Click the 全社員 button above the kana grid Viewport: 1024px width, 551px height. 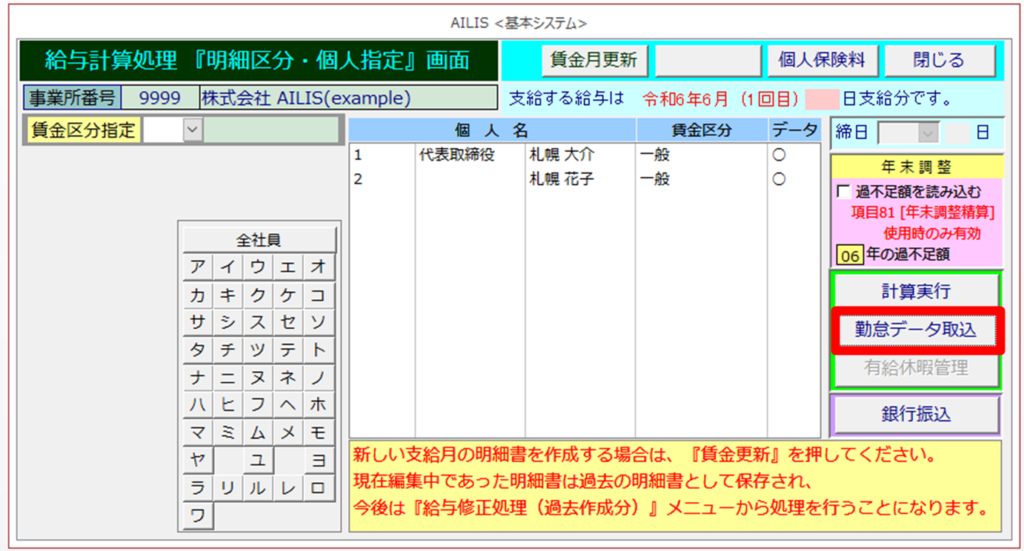(258, 240)
